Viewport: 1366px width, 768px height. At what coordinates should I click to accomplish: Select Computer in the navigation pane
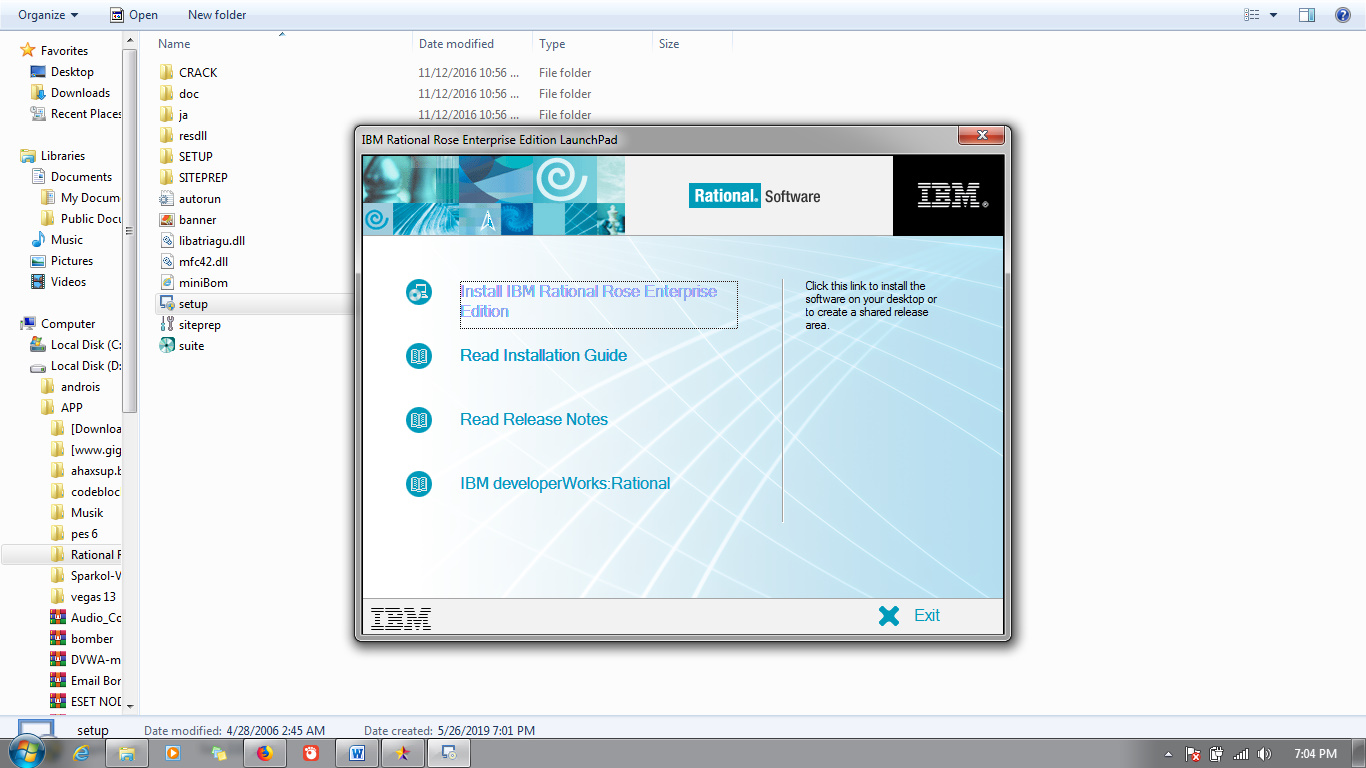pyautogui.click(x=68, y=324)
